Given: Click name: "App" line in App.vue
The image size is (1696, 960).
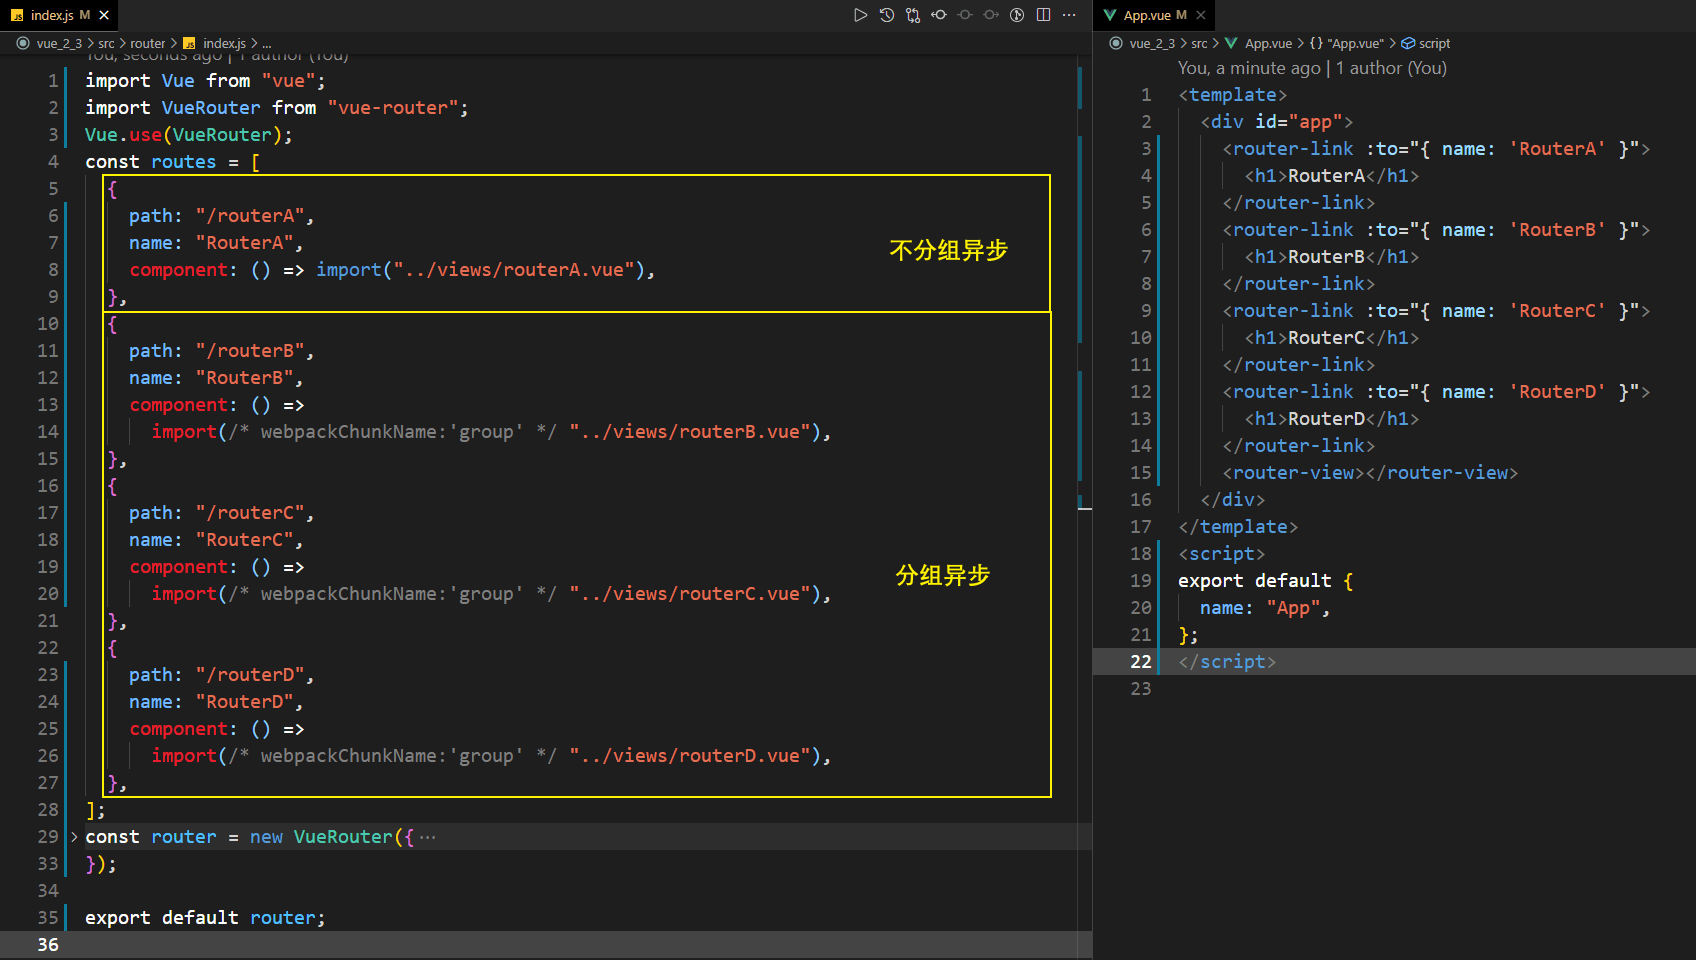Looking at the screenshot, I should pyautogui.click(x=1265, y=607).
